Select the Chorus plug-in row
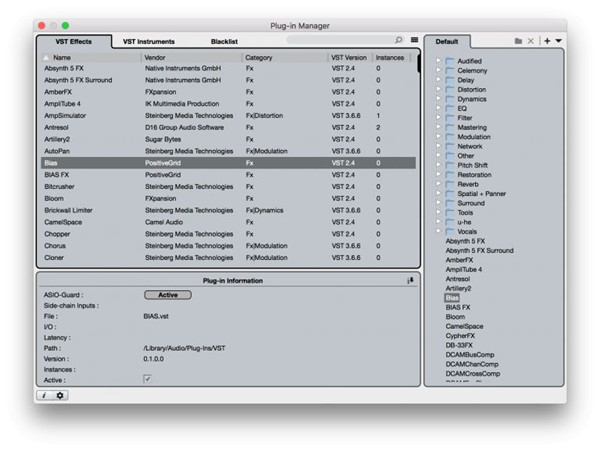 (x=228, y=246)
